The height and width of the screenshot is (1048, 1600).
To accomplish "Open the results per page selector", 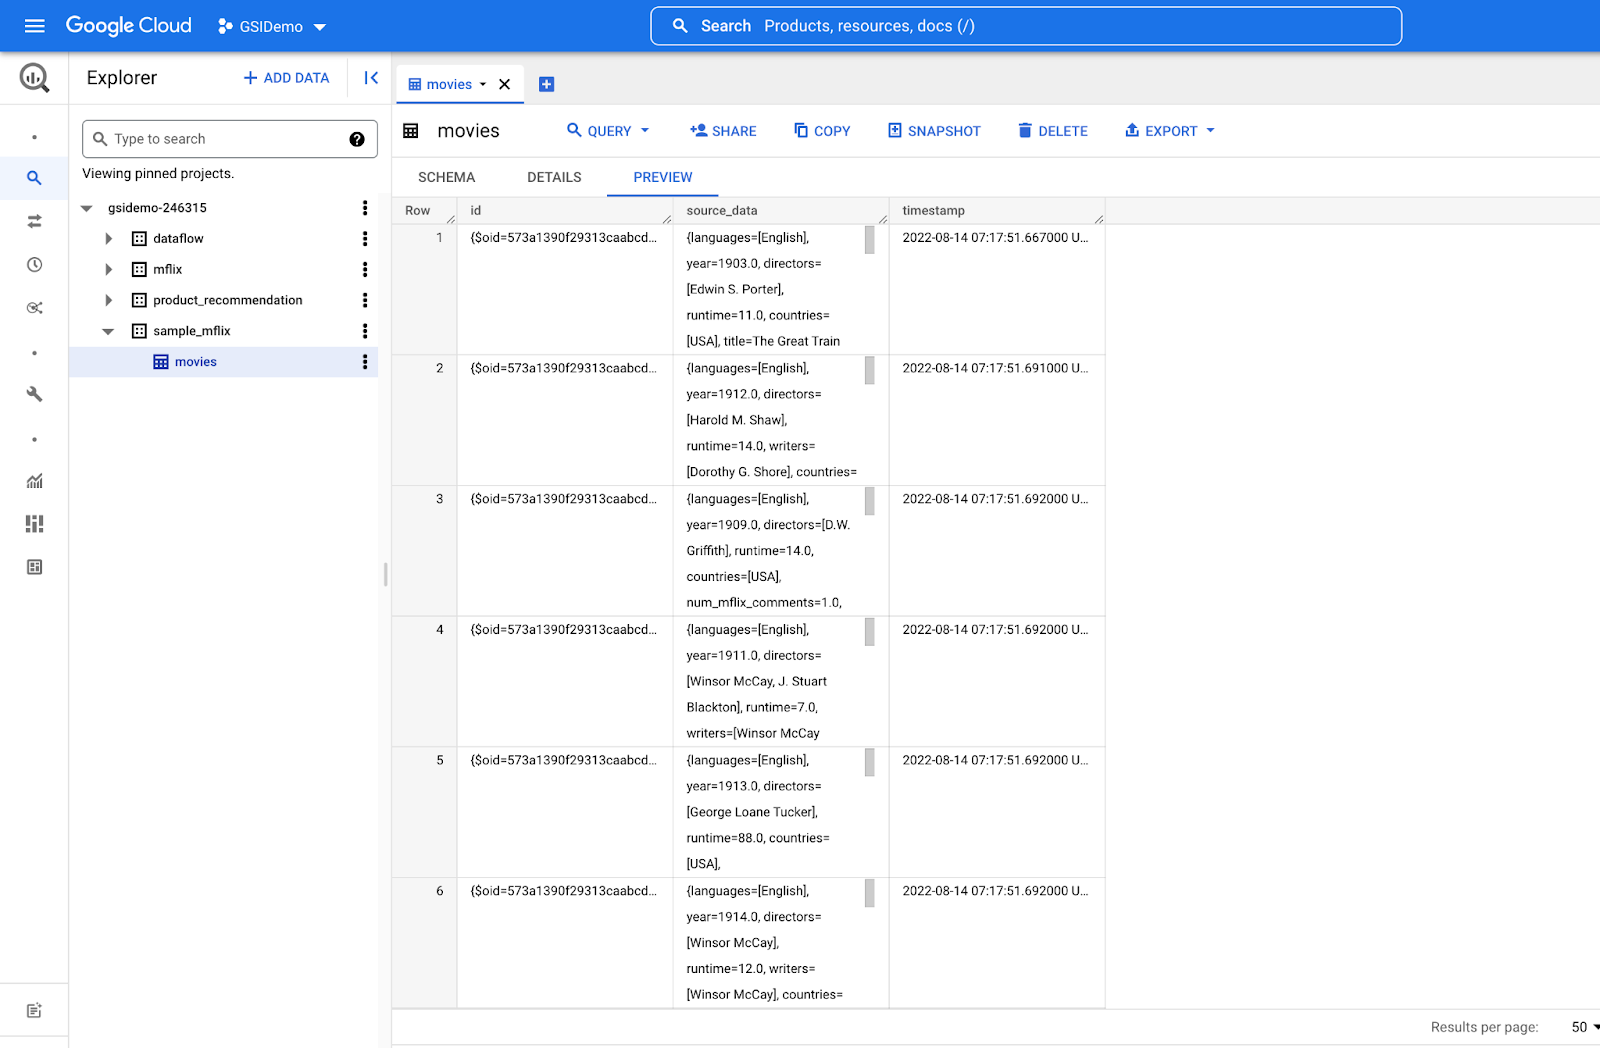I will [x=1580, y=1027].
